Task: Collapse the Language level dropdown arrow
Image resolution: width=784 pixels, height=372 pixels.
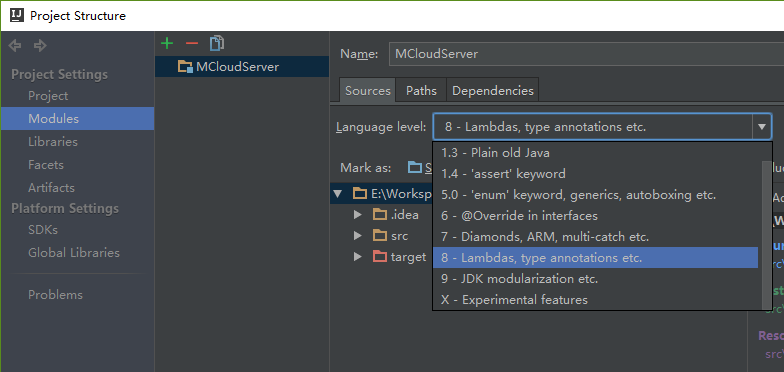Action: 762,127
